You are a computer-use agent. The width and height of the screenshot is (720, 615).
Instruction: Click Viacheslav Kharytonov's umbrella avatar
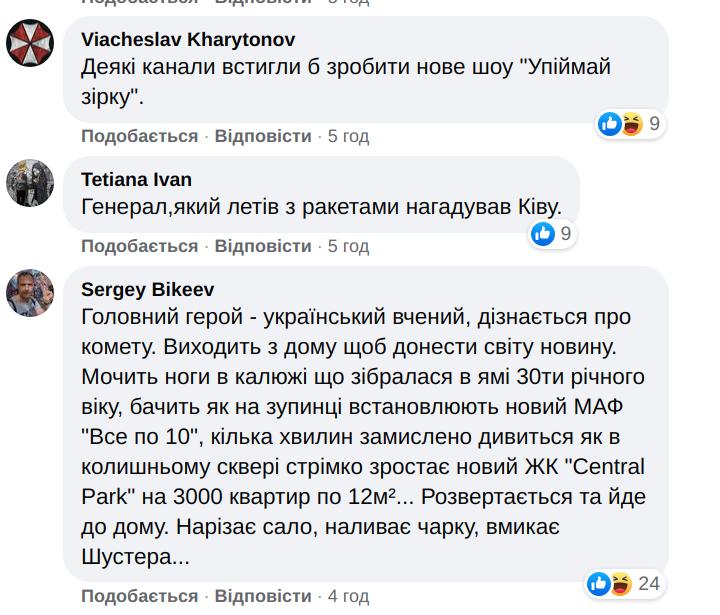[x=30, y=43]
